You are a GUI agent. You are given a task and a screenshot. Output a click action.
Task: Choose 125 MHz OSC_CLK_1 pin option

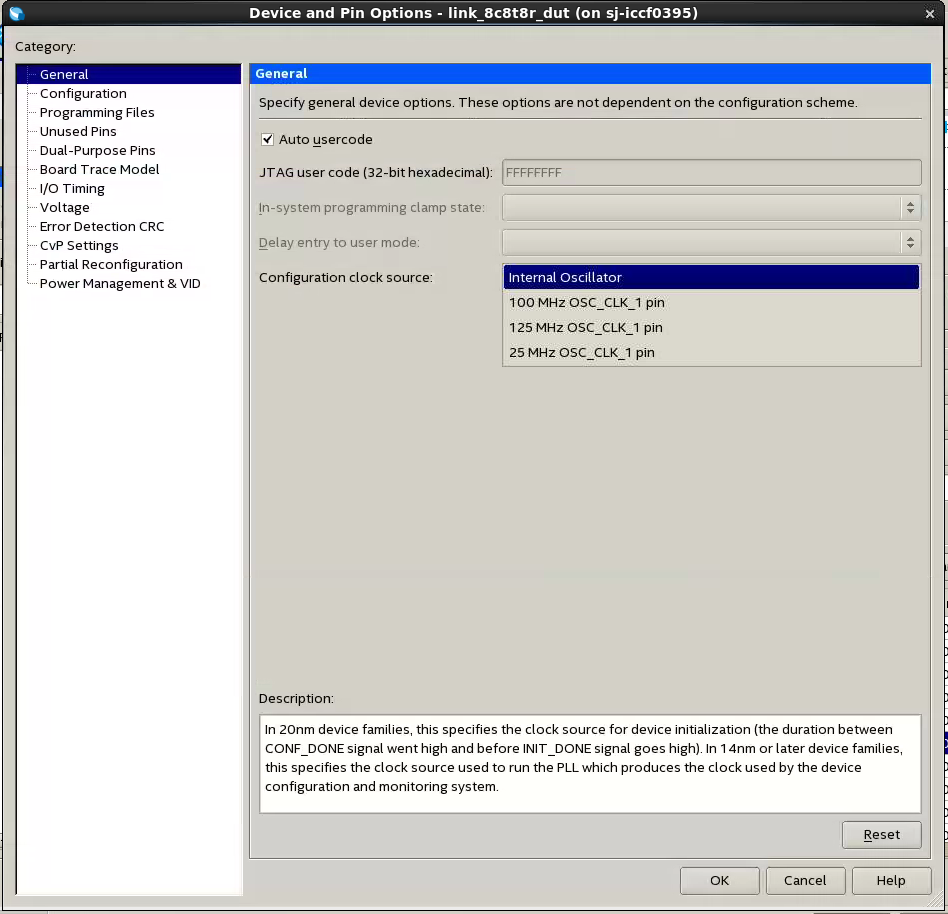(x=712, y=328)
